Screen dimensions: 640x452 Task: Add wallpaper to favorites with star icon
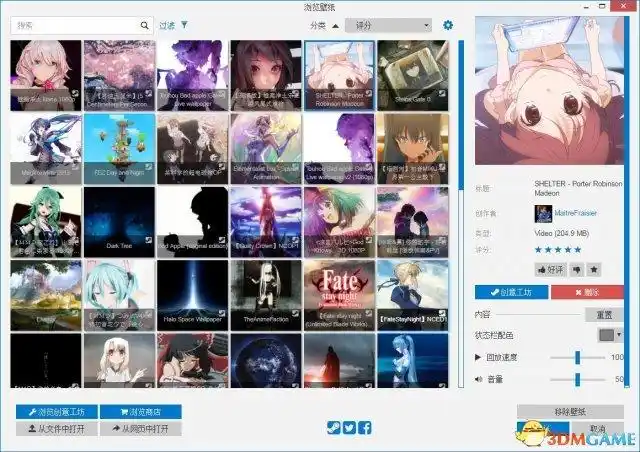coord(594,269)
